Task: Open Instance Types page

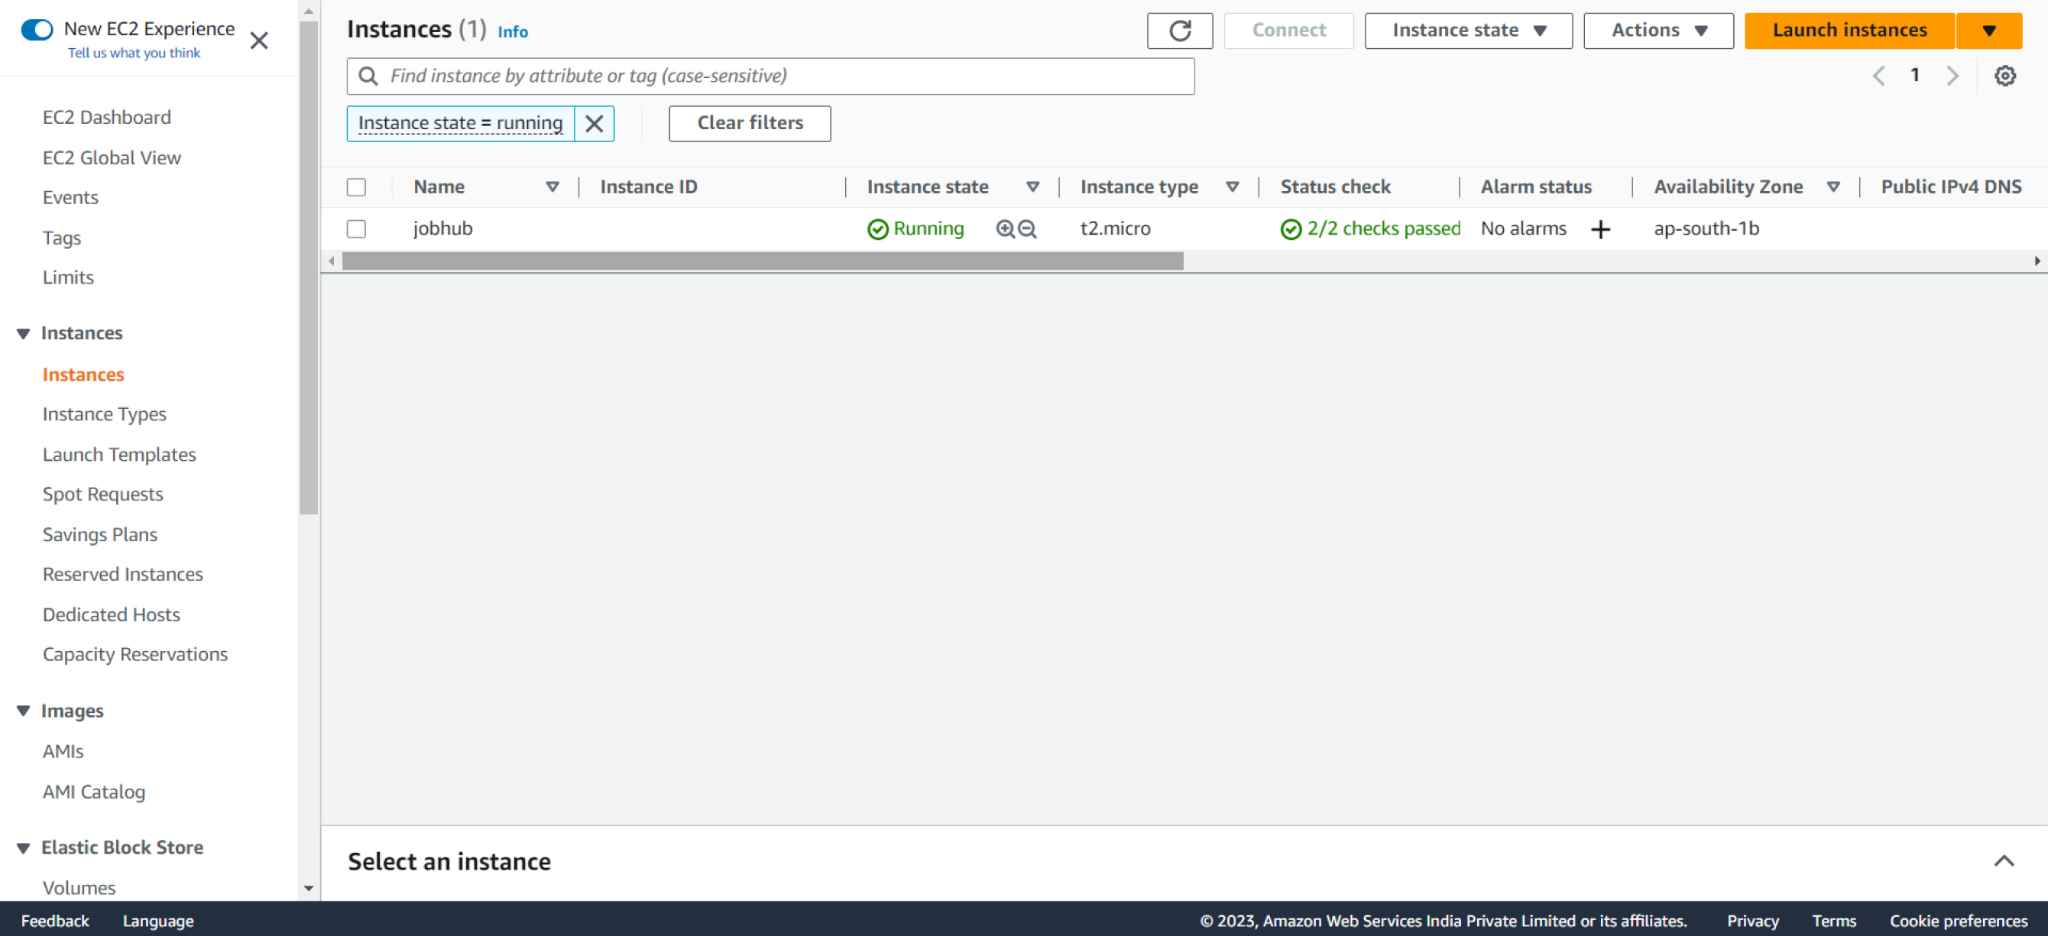Action: (x=104, y=414)
